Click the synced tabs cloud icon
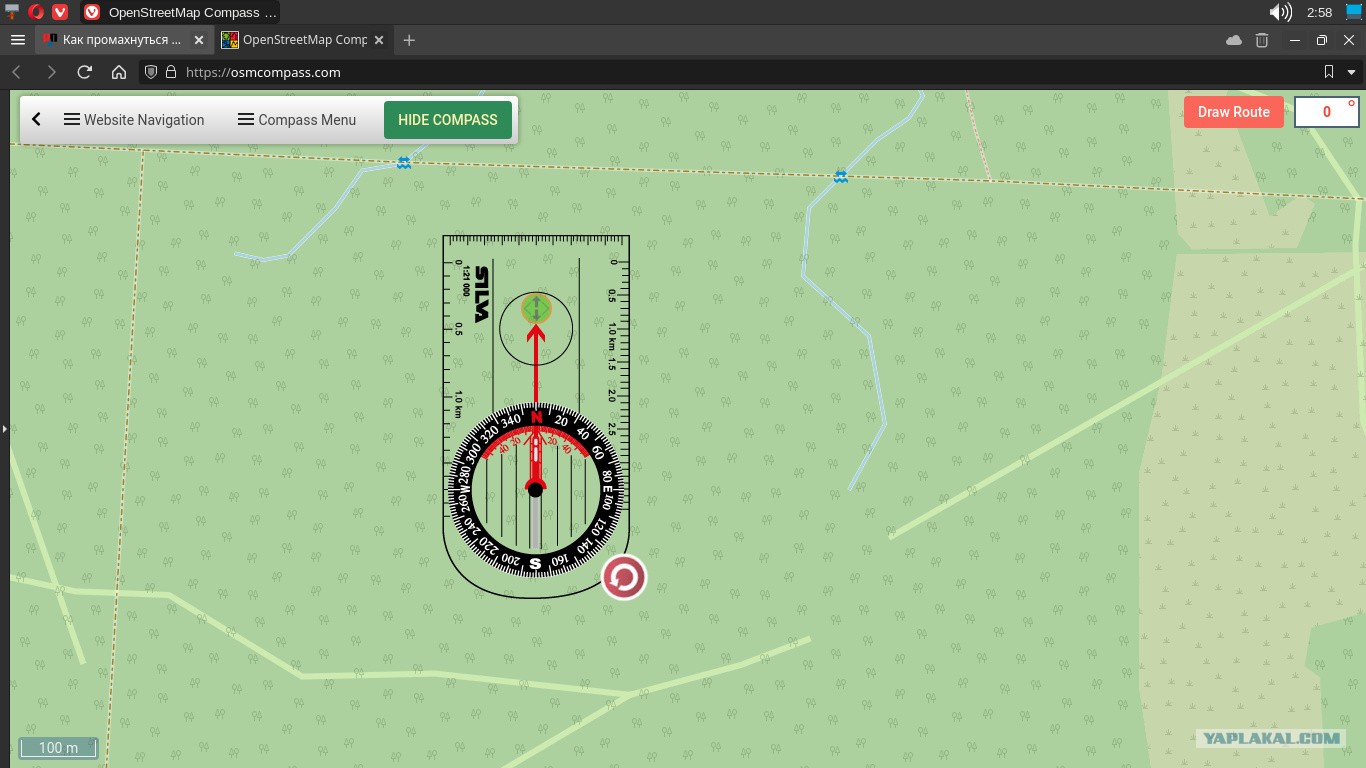Viewport: 1366px width, 768px height. click(1234, 40)
